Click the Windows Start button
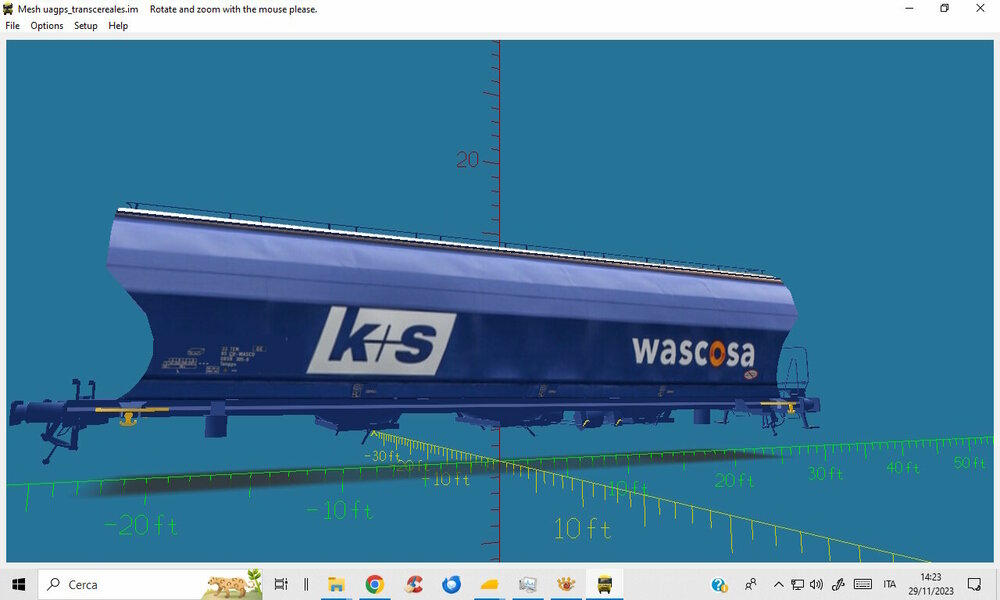The image size is (1000, 600). pos(18,584)
